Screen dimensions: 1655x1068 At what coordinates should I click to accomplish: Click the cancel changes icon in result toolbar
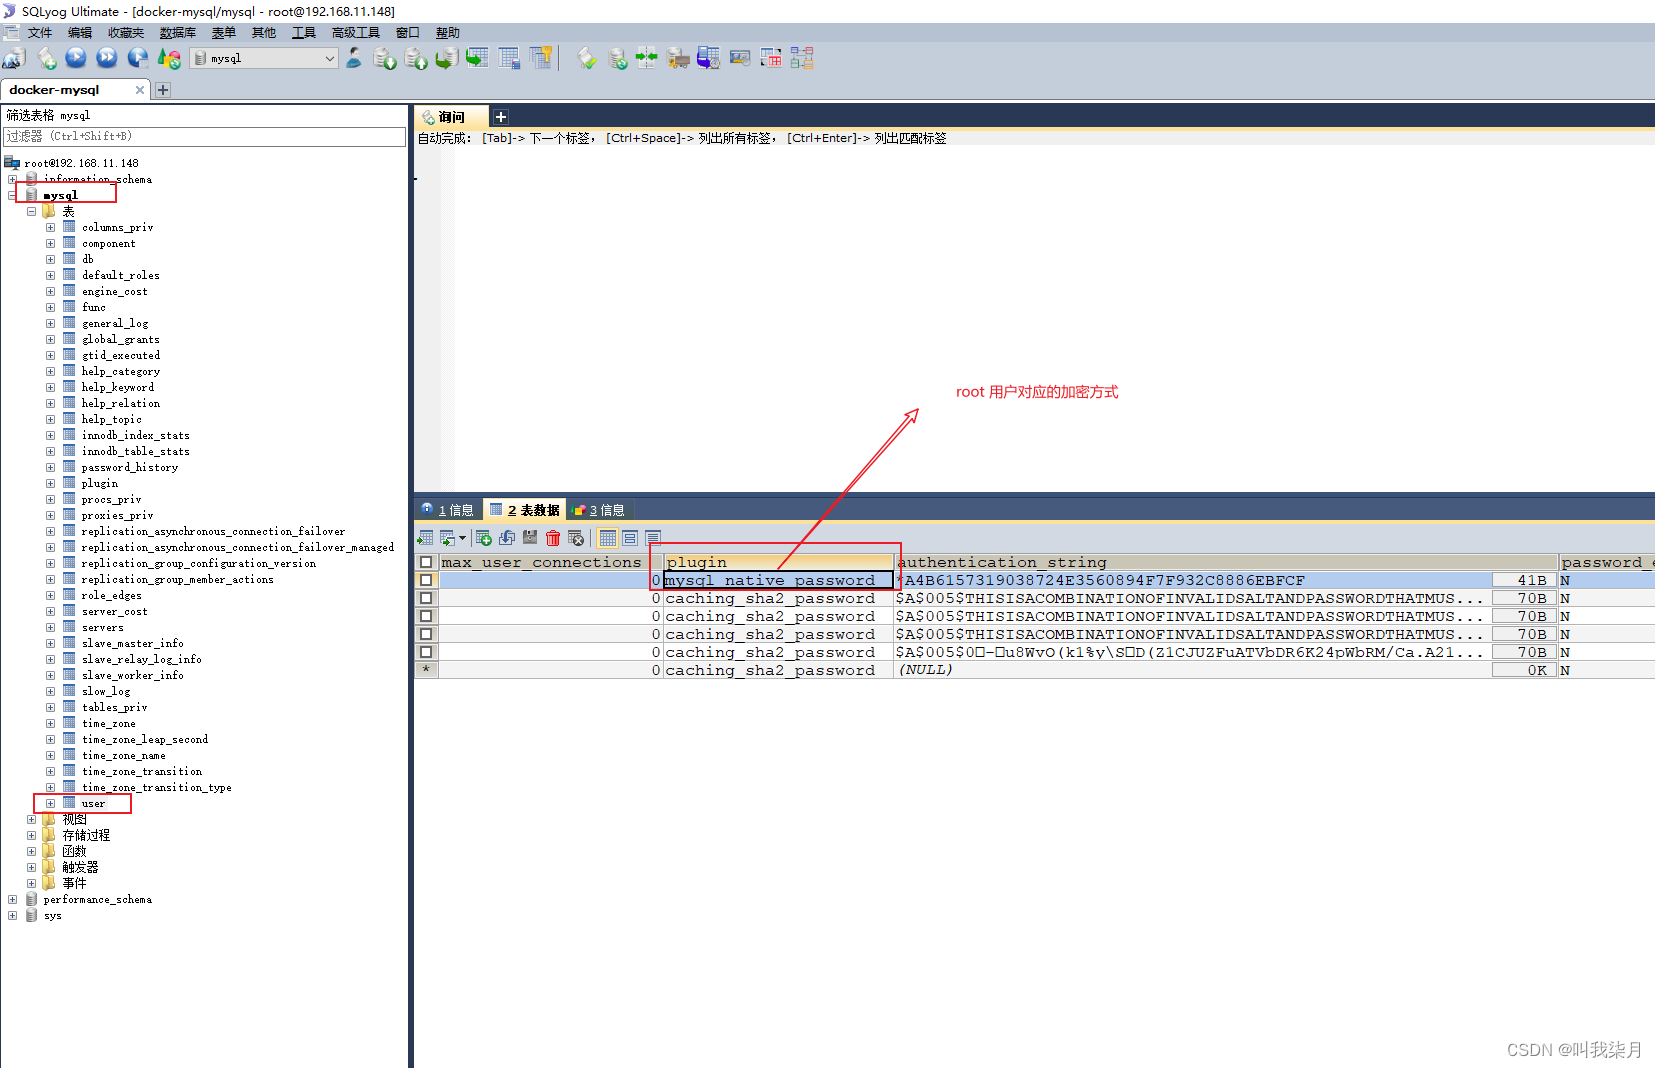576,538
